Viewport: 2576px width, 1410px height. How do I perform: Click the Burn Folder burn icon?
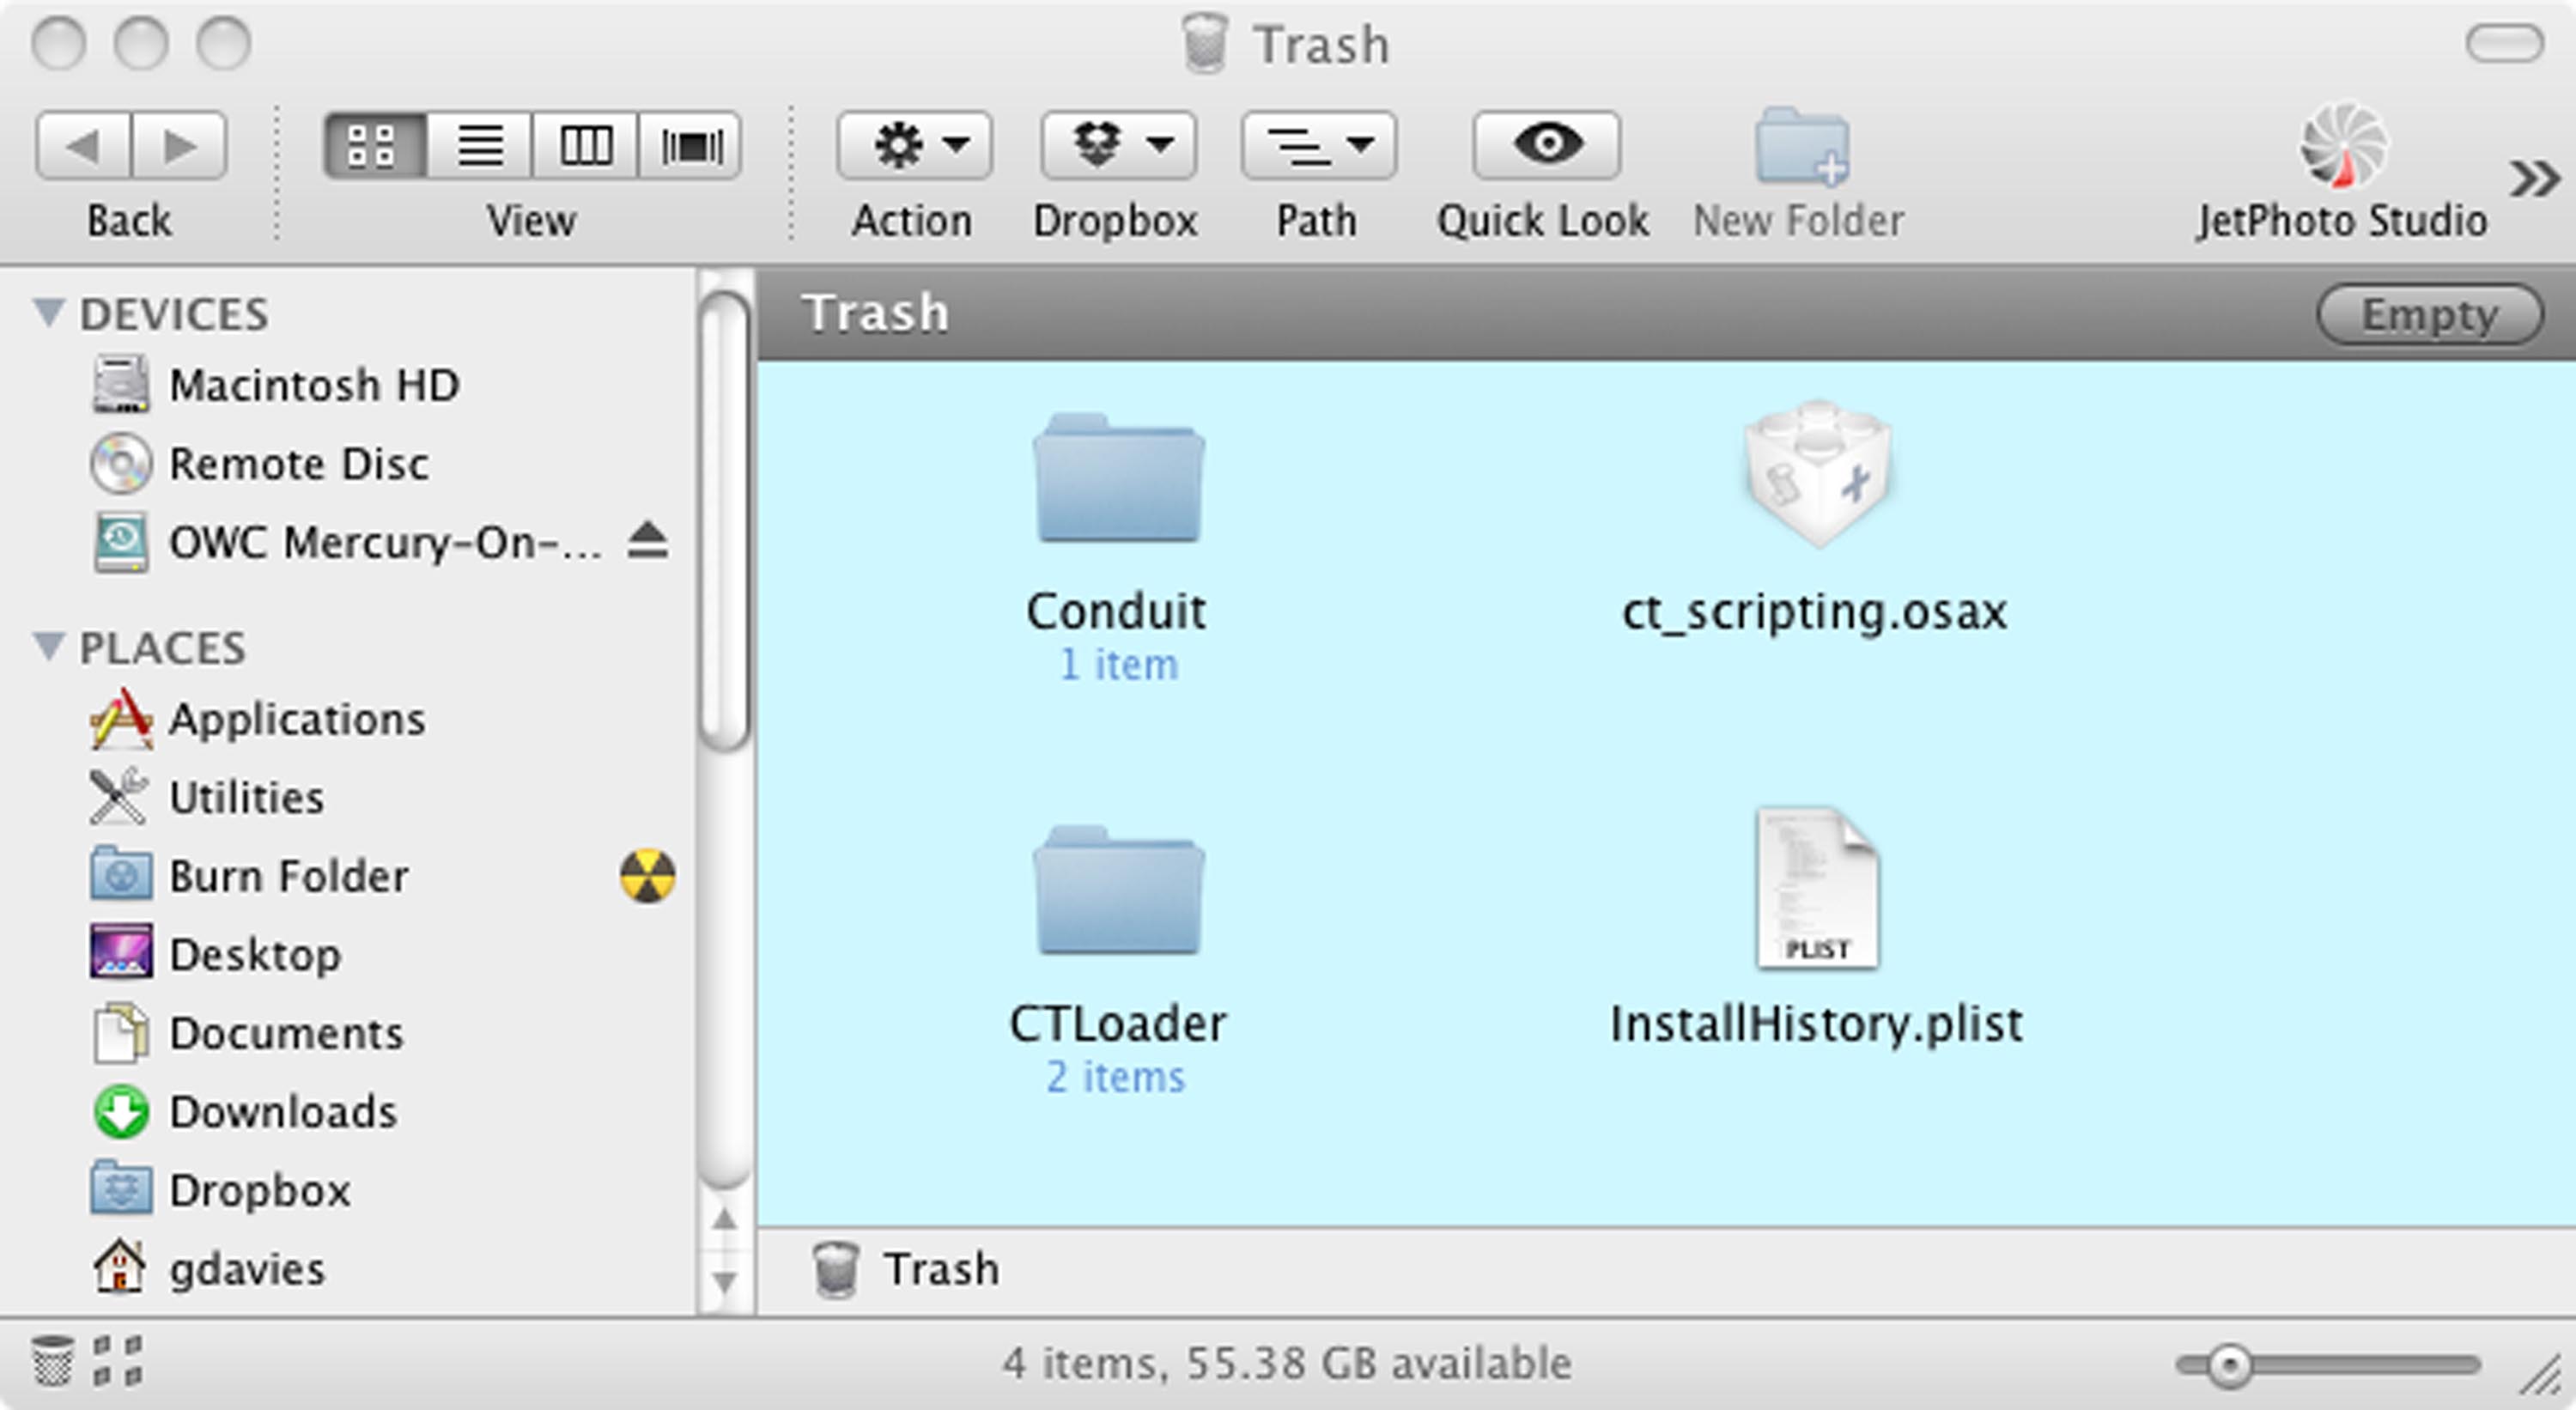[x=648, y=876]
